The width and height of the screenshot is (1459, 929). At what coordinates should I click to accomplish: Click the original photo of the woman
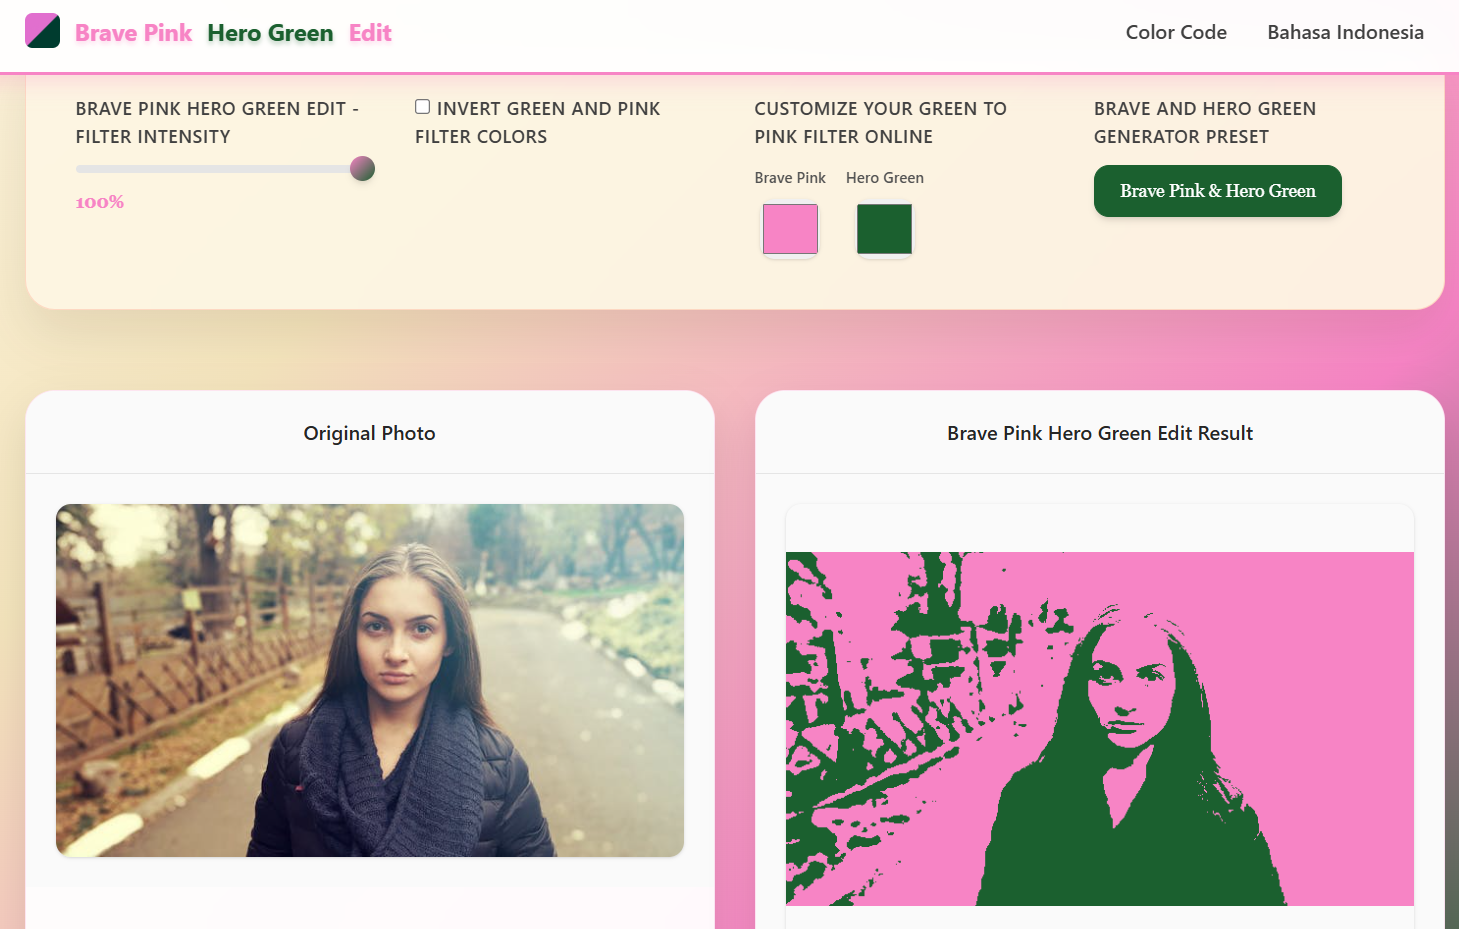pyautogui.click(x=370, y=680)
